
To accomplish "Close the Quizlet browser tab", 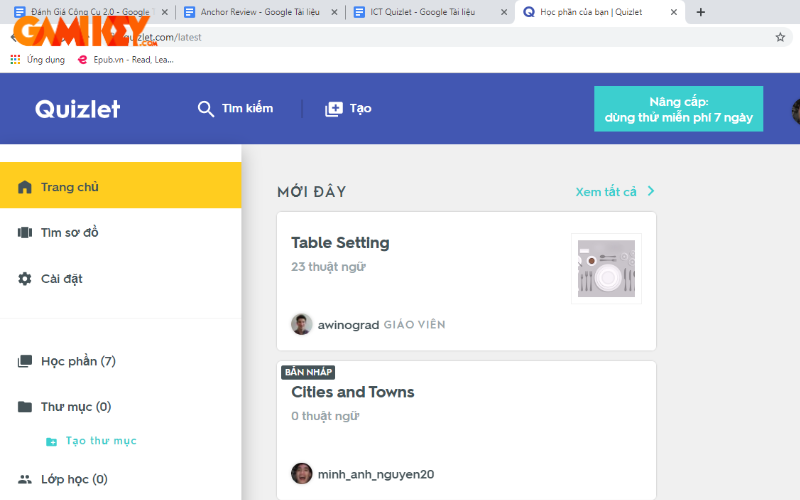I will [x=673, y=12].
